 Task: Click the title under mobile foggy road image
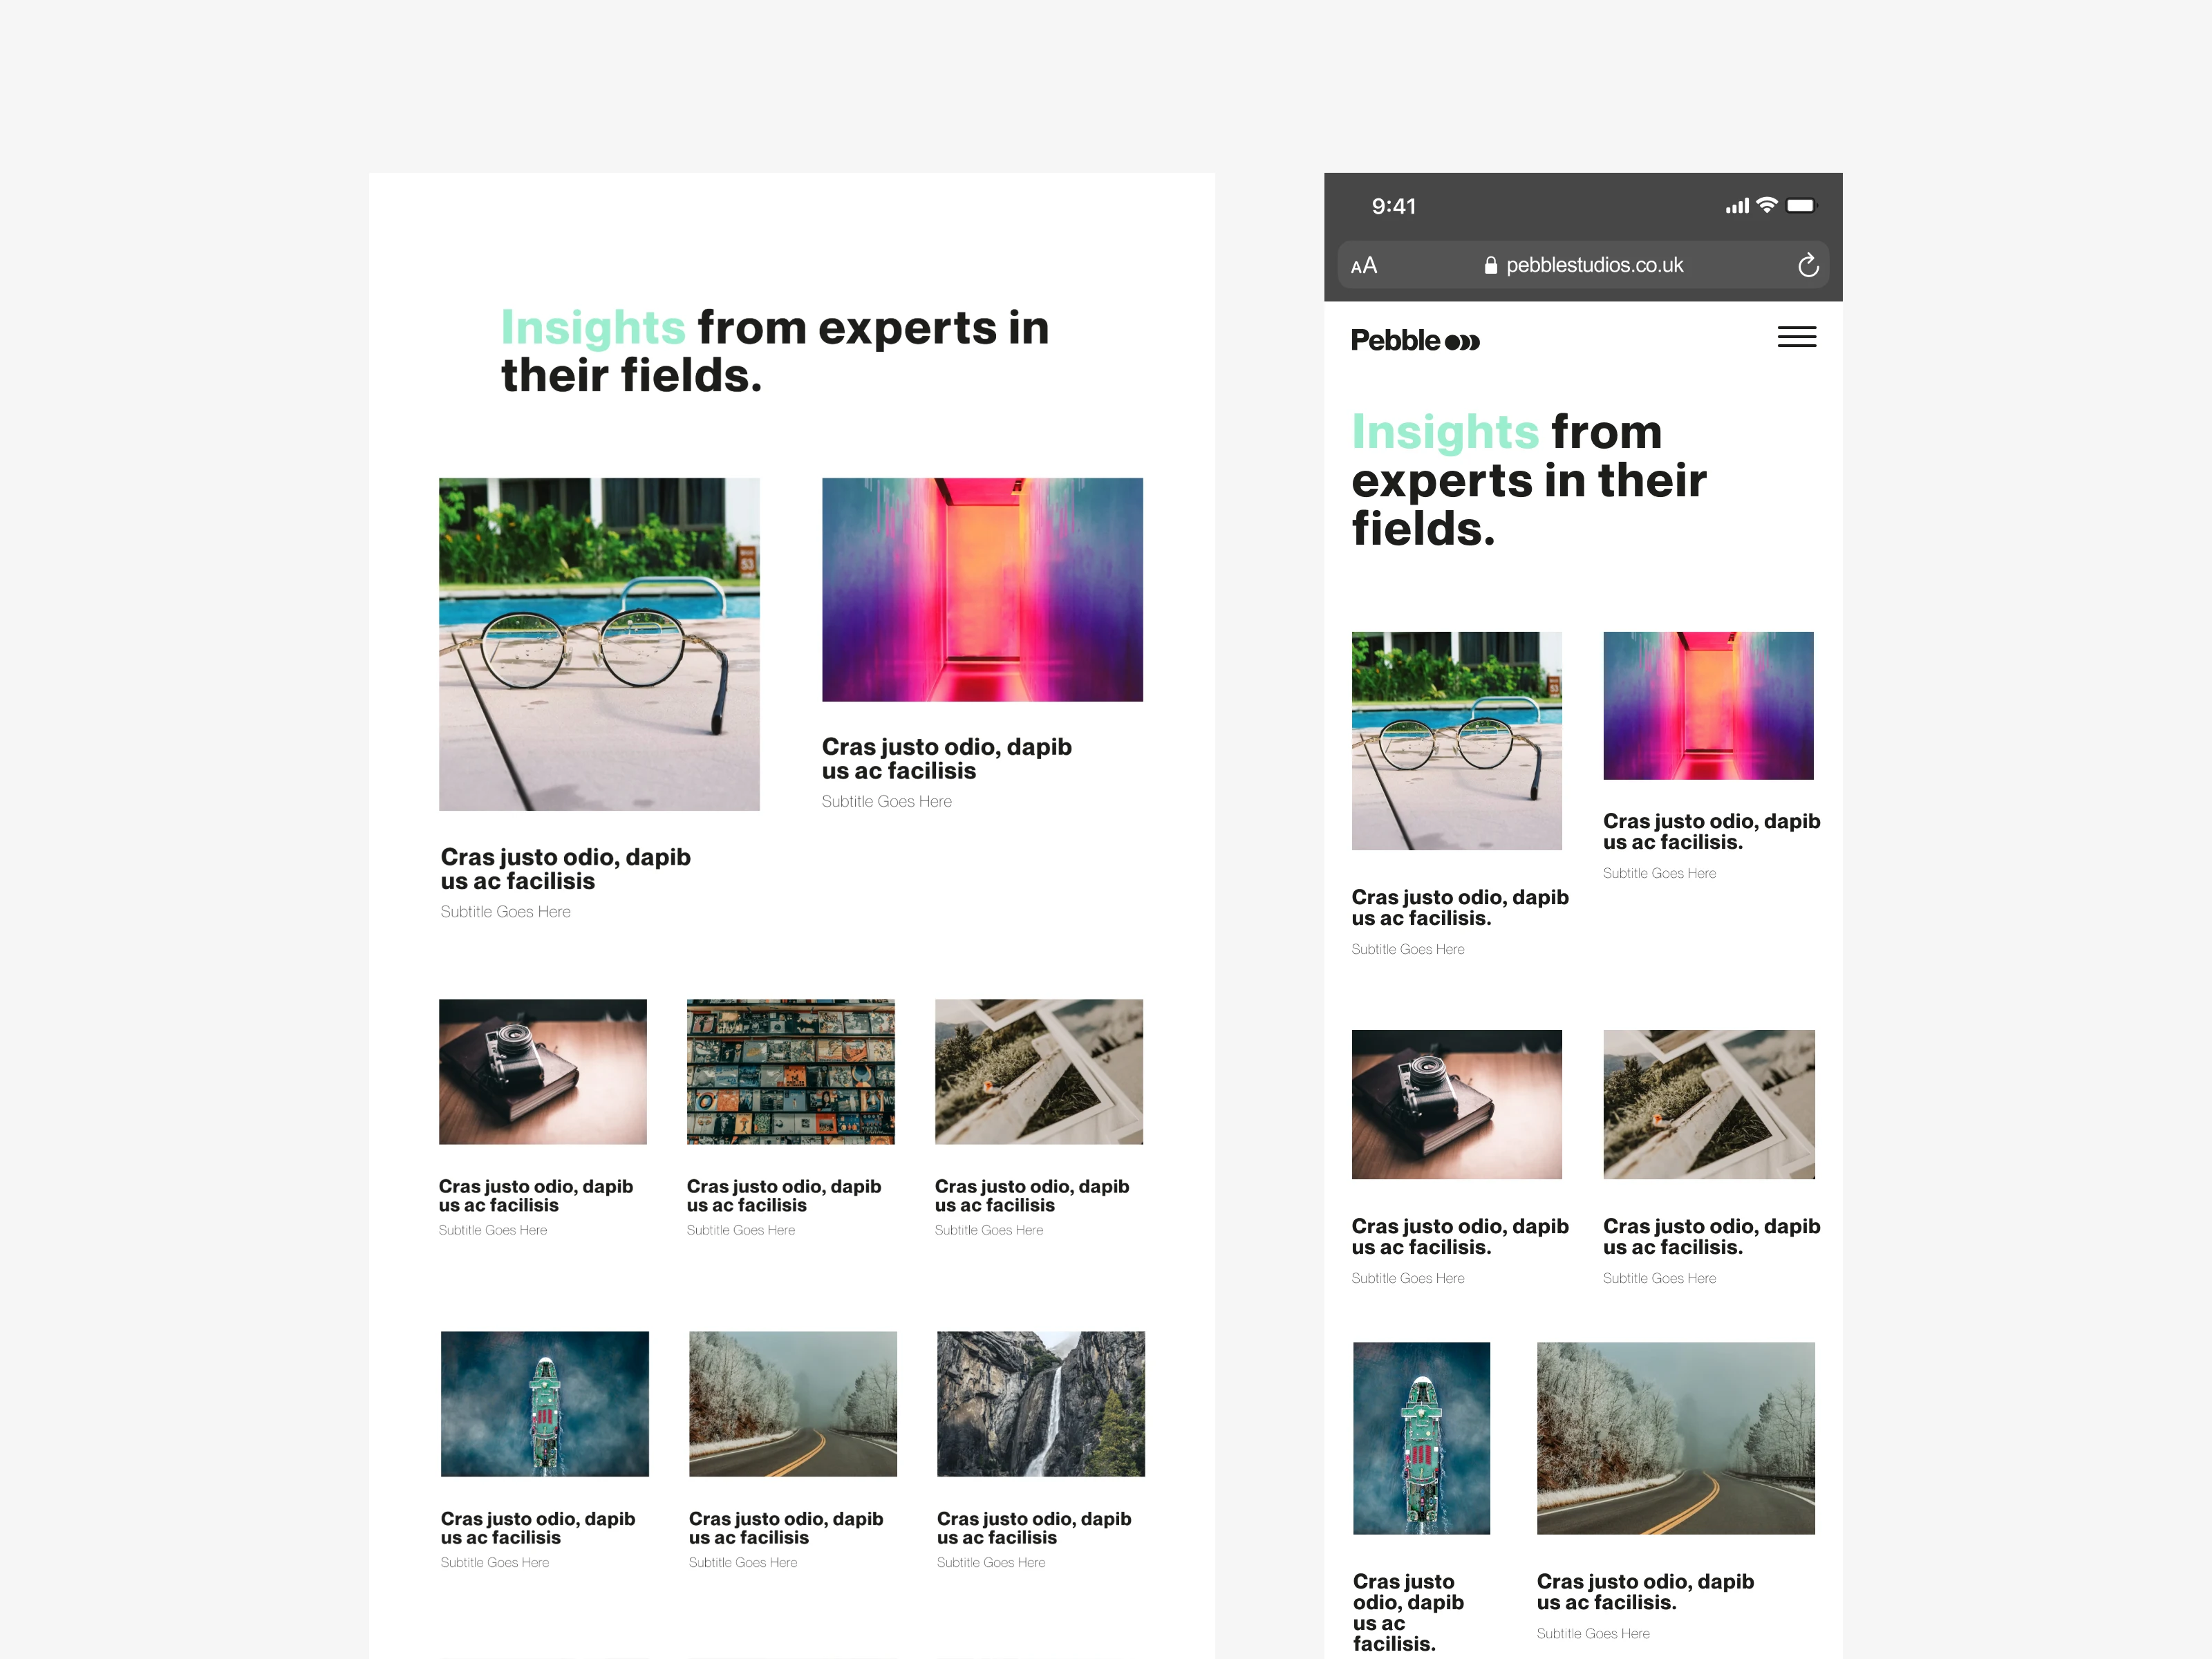[1645, 1592]
